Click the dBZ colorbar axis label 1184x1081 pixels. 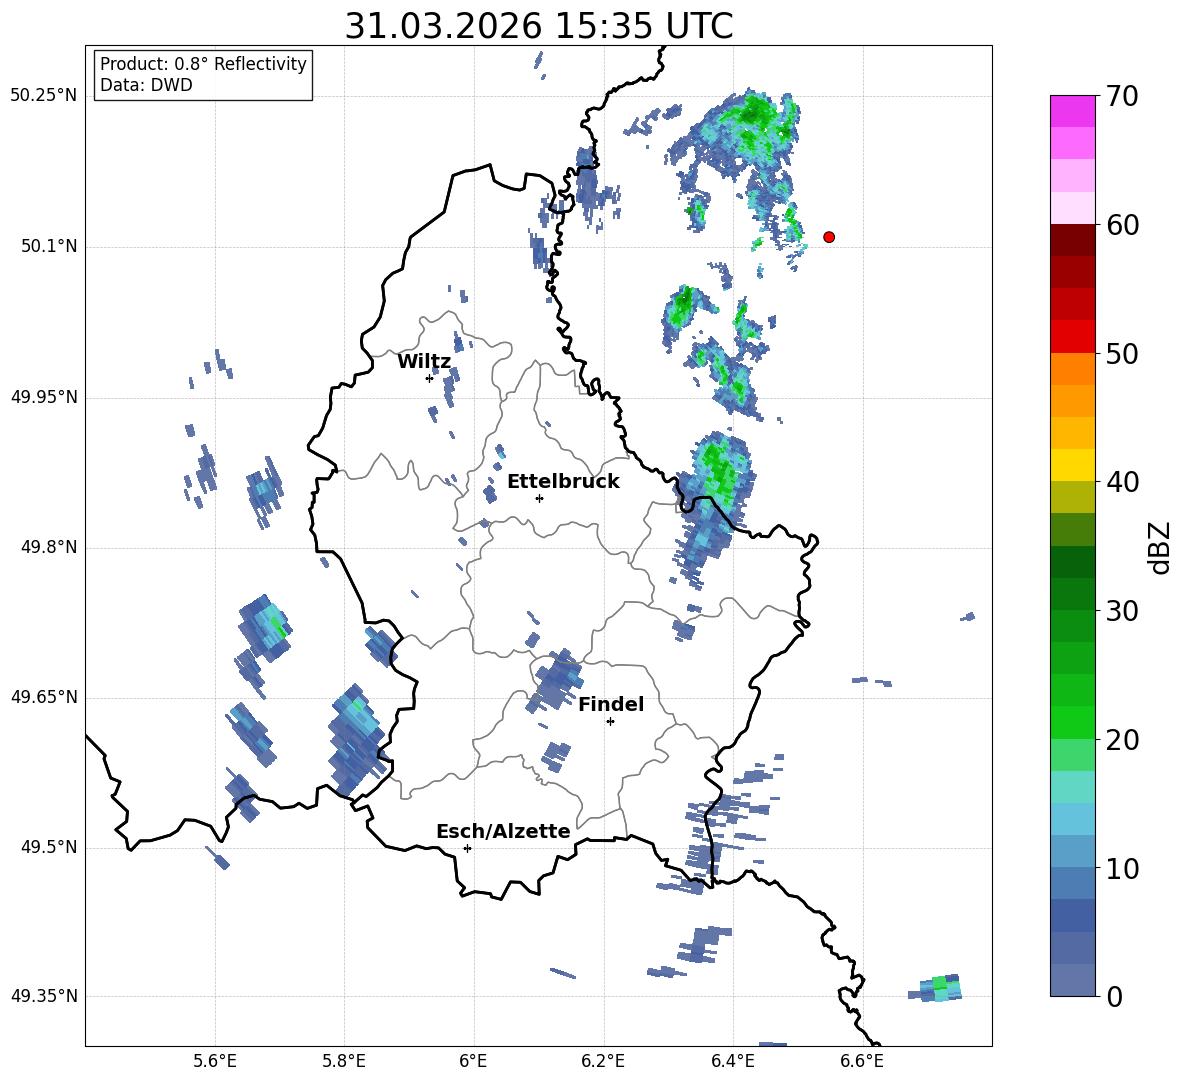click(1159, 548)
